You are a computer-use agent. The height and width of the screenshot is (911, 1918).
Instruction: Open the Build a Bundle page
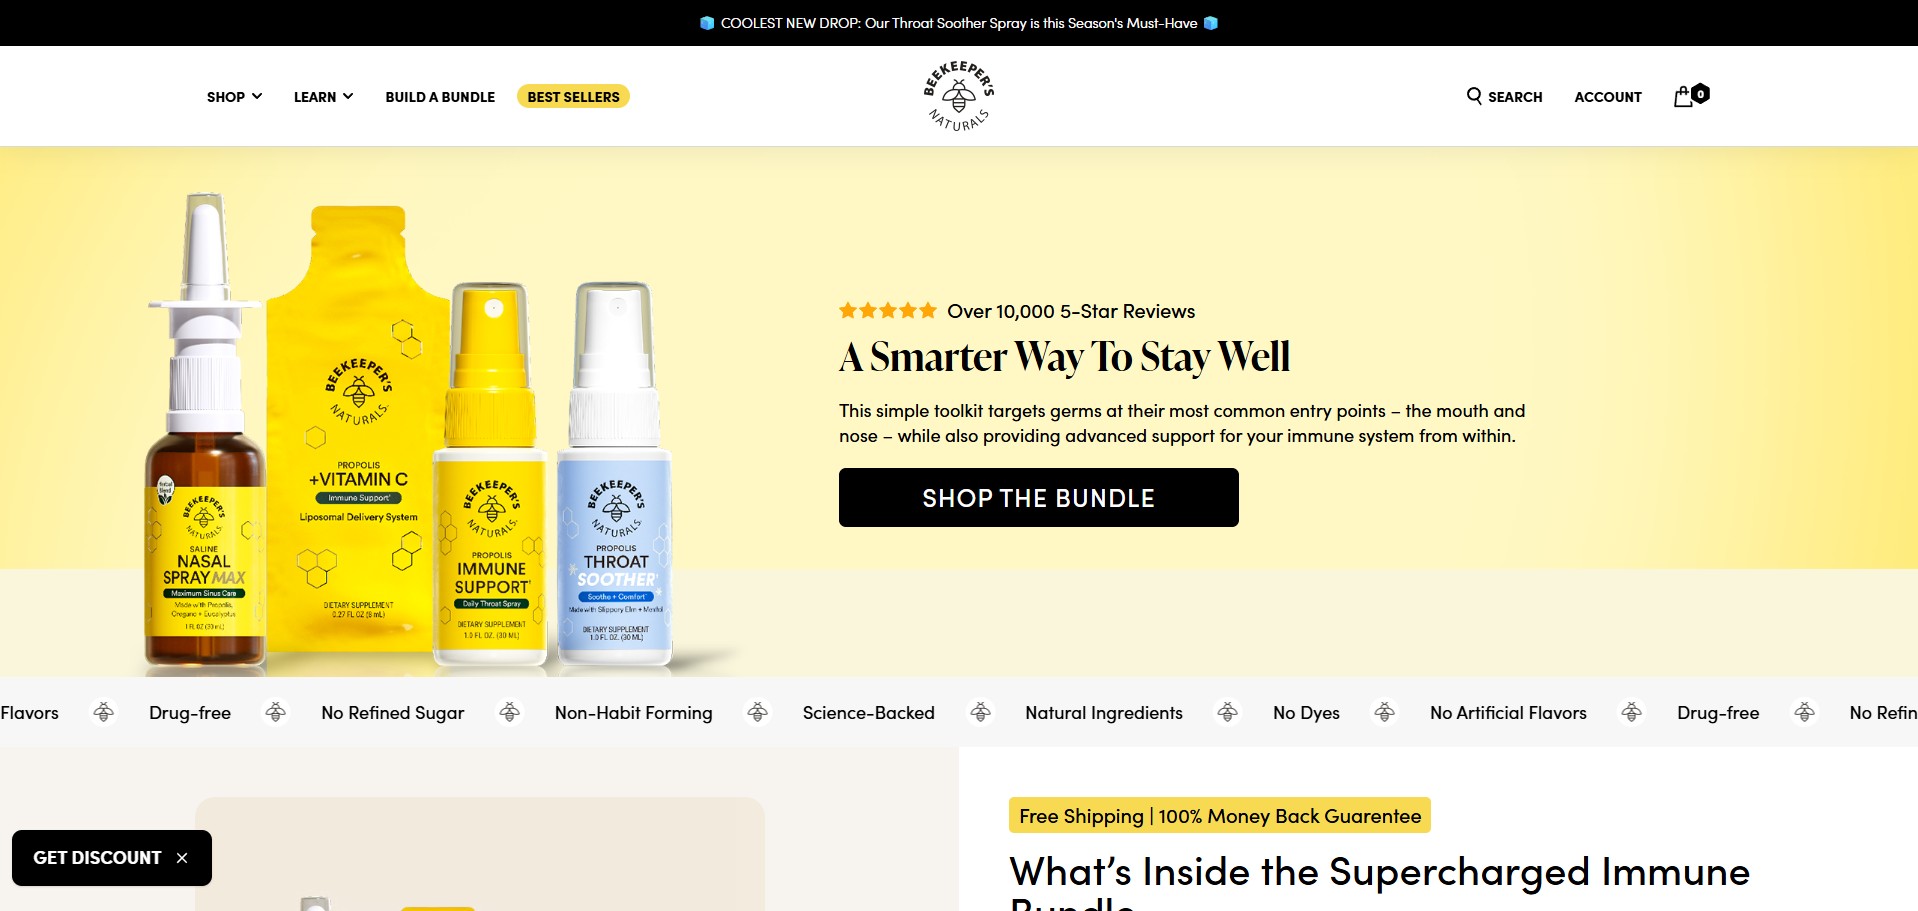tap(440, 97)
